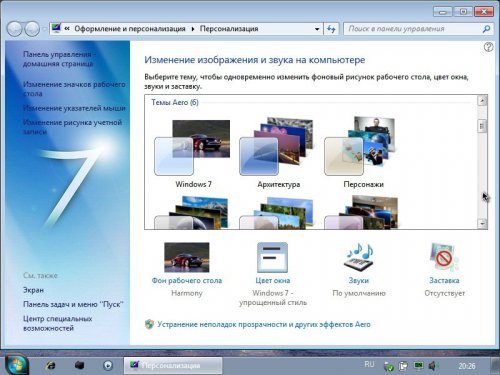Click the green monitor tray icon
Image resolution: width=500 pixels, height=375 pixels.
[x=418, y=366]
